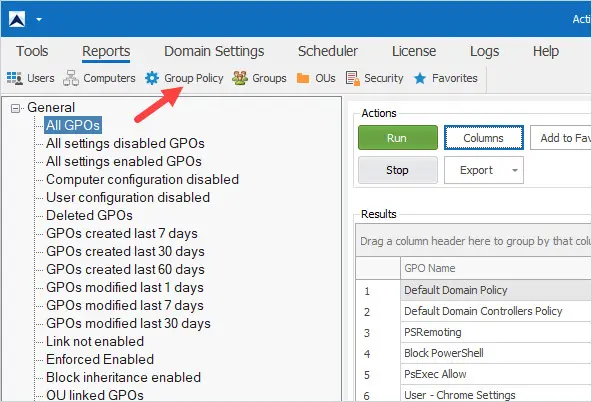Switch to the Domain Settings tab
This screenshot has height=402, width=592.
pyautogui.click(x=214, y=51)
